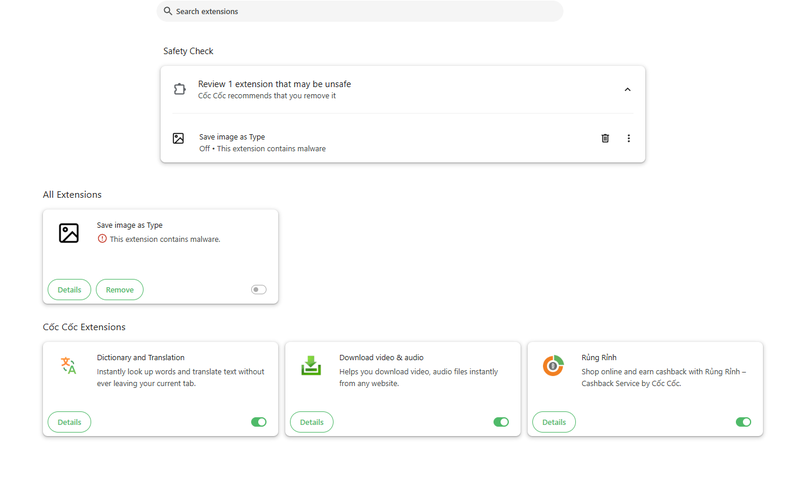Image resolution: width=800 pixels, height=482 pixels.
Task: Click the Download video & audio icon
Action: [x=311, y=366]
